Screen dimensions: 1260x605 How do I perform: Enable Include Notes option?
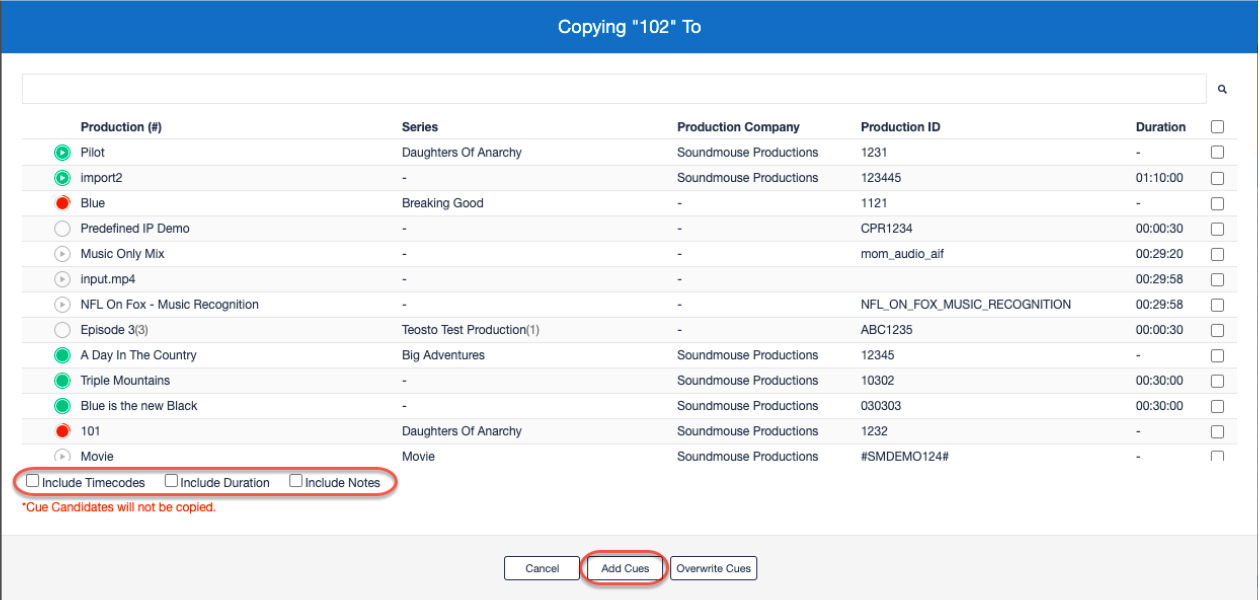click(296, 481)
